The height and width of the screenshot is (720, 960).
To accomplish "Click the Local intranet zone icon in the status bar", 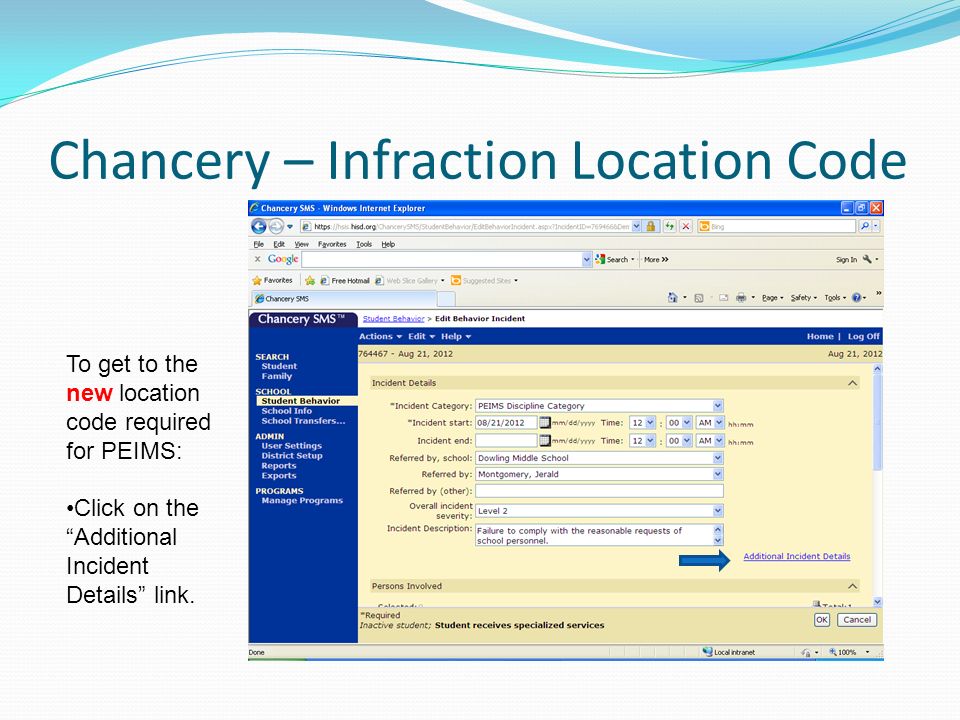I will tap(708, 652).
